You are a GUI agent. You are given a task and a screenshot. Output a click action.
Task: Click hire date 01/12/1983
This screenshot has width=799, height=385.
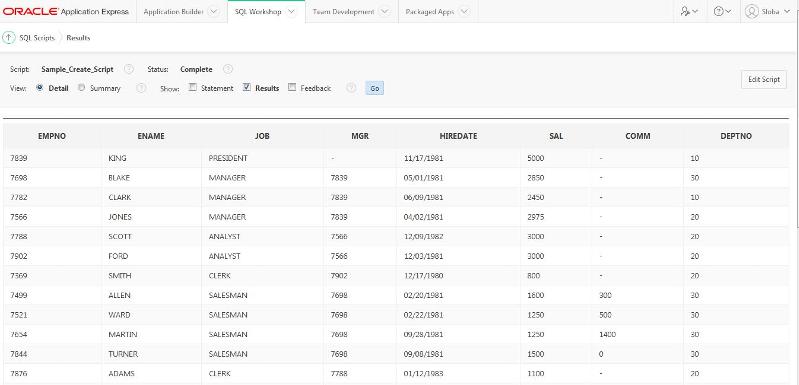tap(423, 373)
